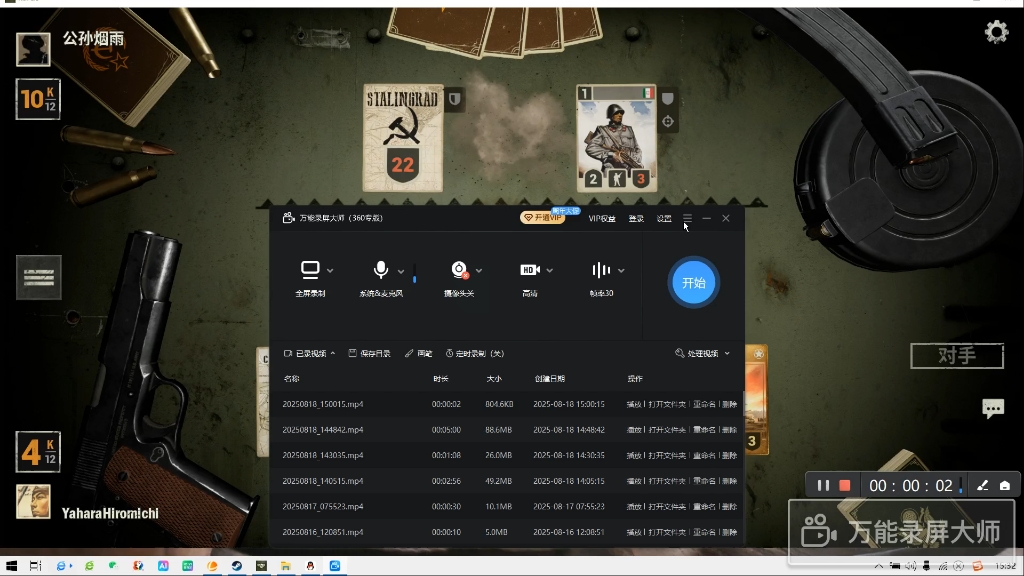The width and height of the screenshot is (1024, 576).
Task: Click the YaharaHiromichi player avatar
Action: click(33, 502)
